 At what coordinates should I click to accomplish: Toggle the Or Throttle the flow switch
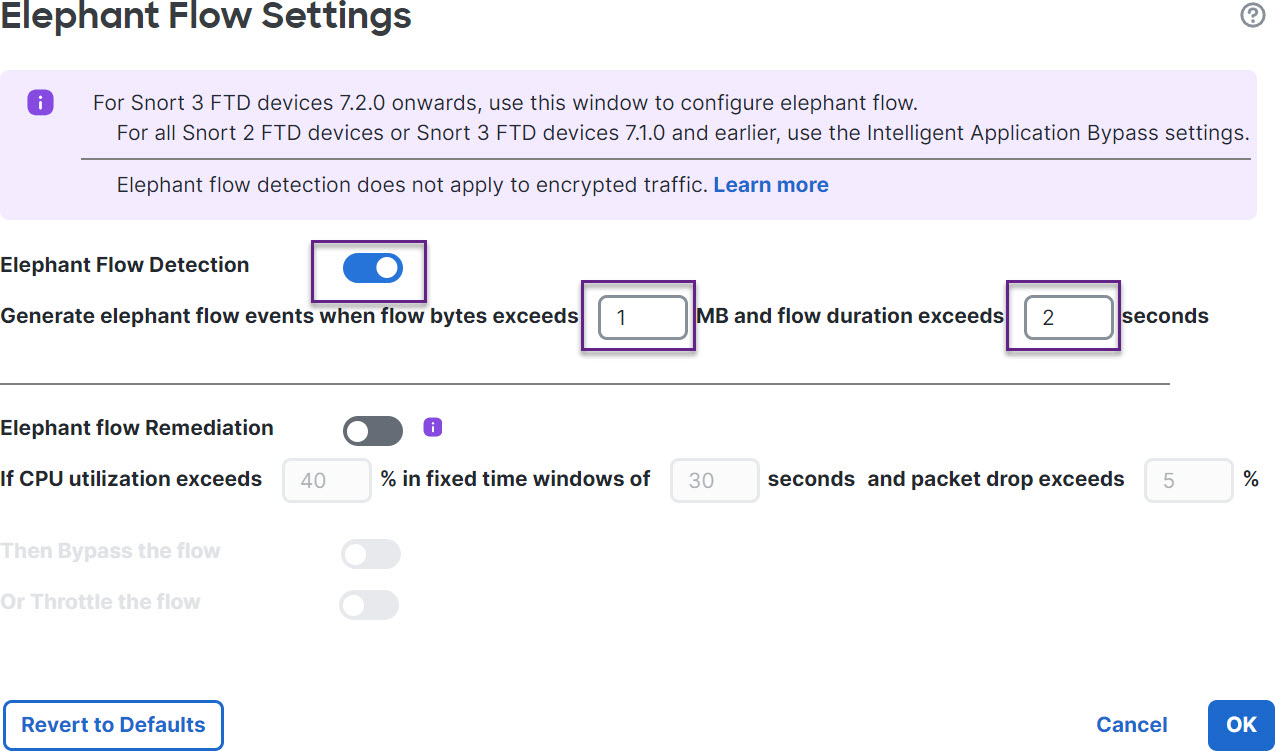click(x=369, y=605)
